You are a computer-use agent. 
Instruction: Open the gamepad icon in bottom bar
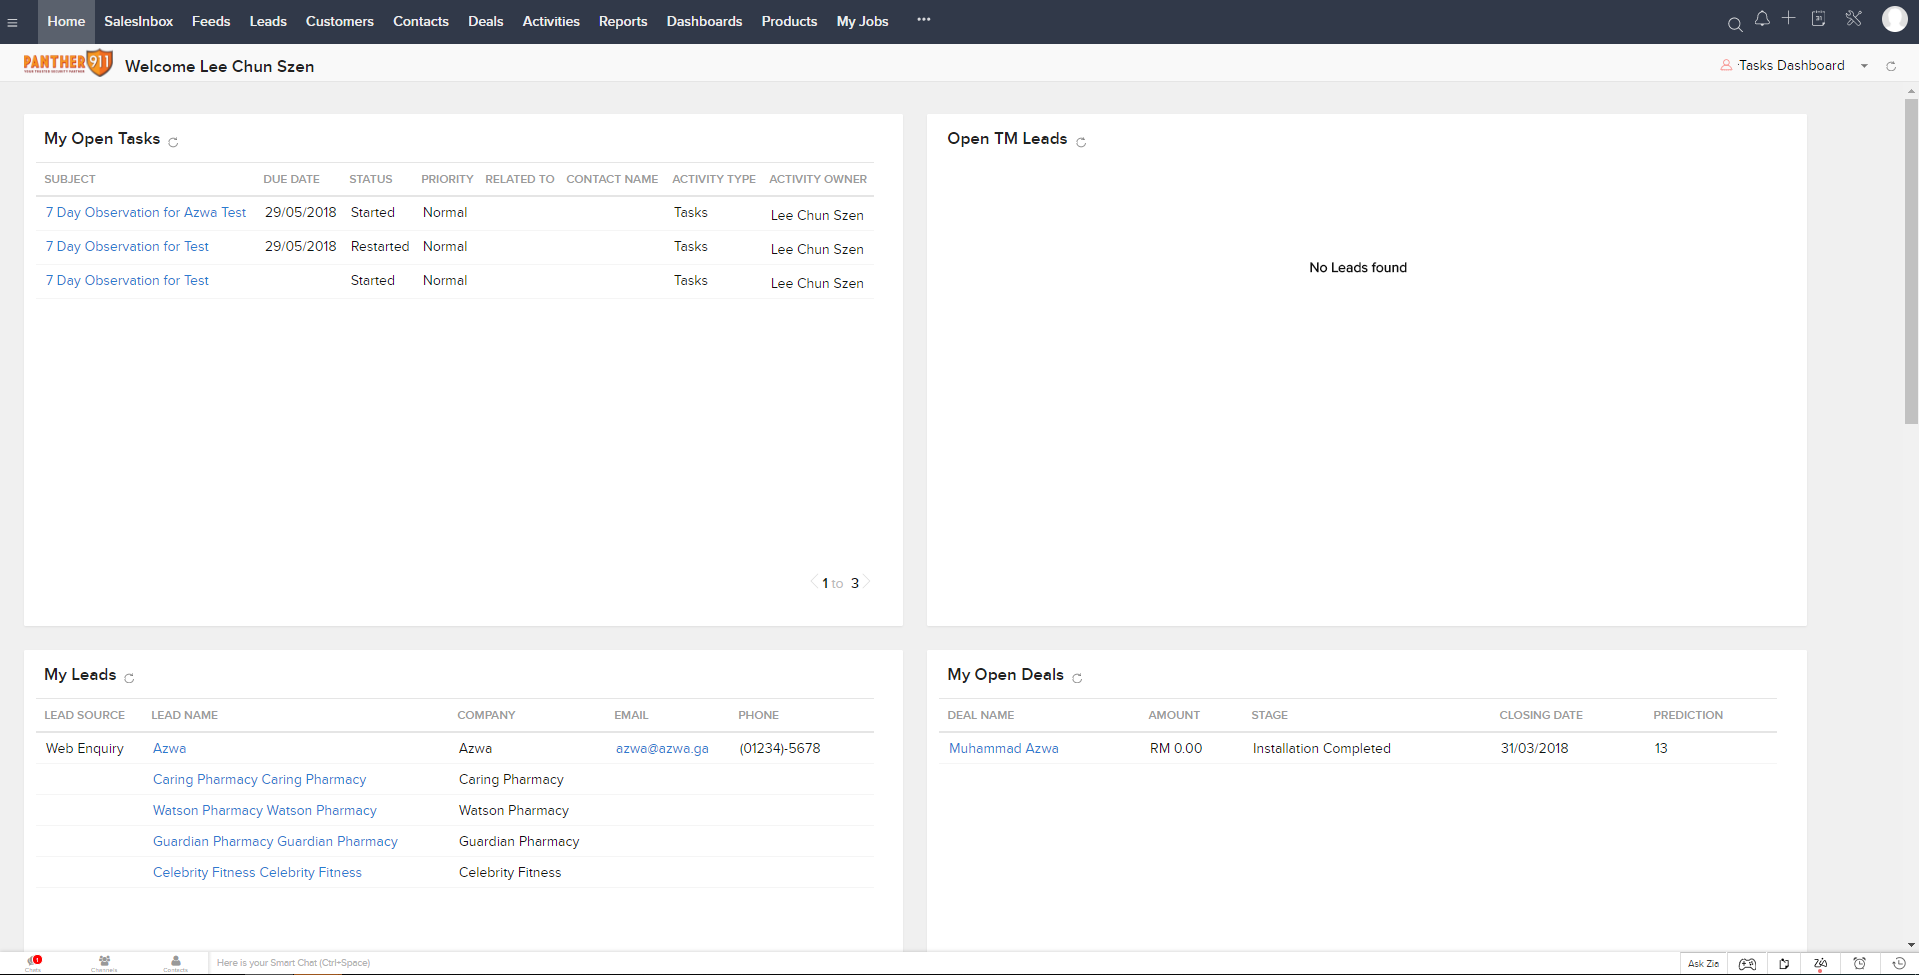coord(1747,964)
